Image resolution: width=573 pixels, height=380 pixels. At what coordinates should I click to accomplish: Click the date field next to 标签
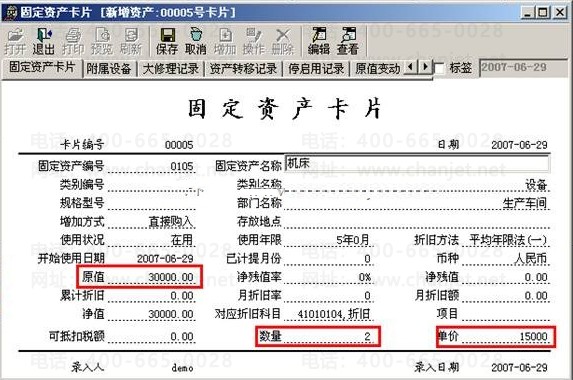pyautogui.click(x=523, y=68)
